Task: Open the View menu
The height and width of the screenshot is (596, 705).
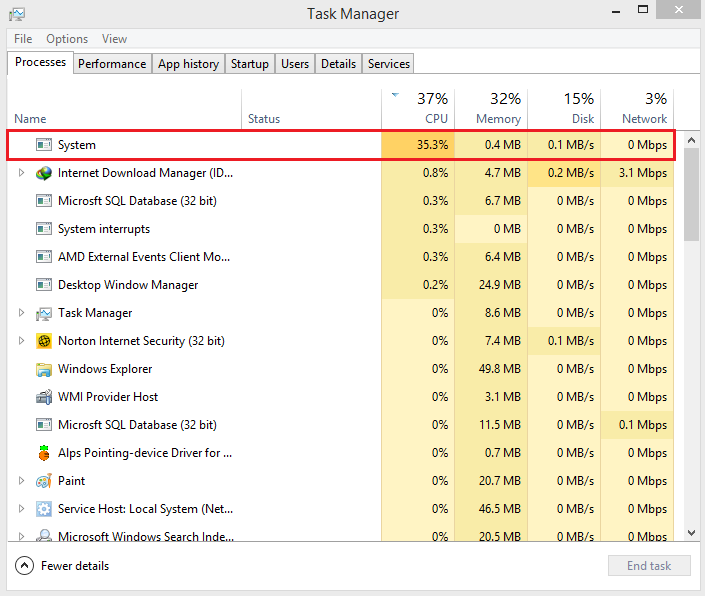Action: click(114, 39)
